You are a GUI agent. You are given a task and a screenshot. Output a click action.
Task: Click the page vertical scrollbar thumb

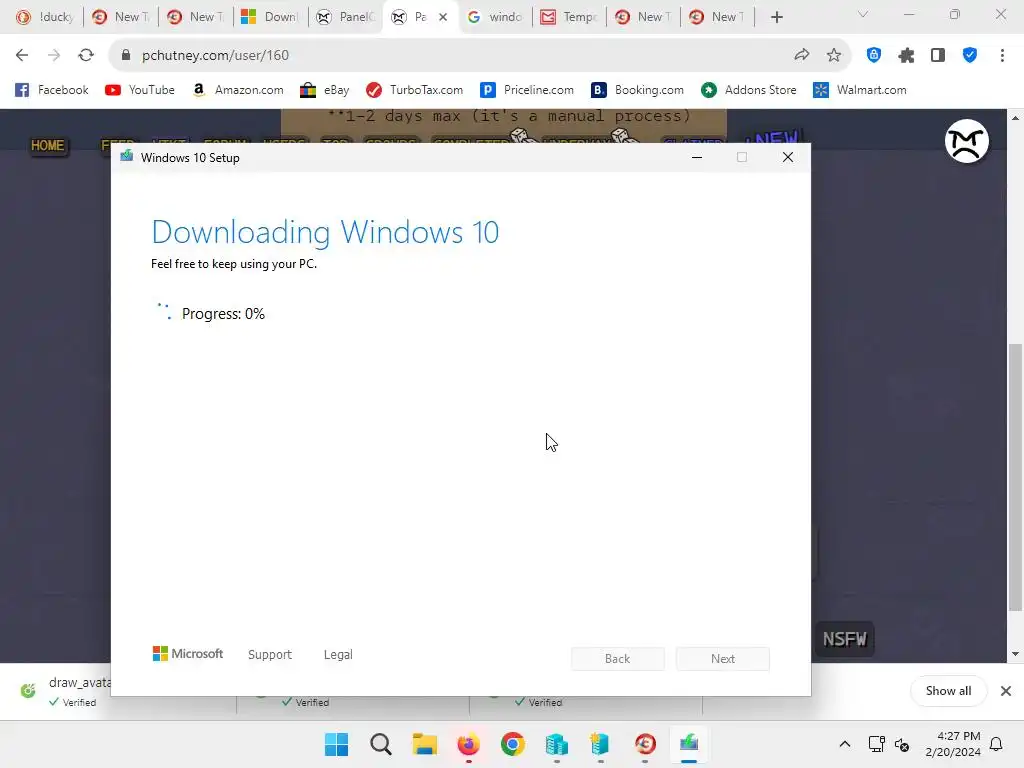click(x=1015, y=477)
